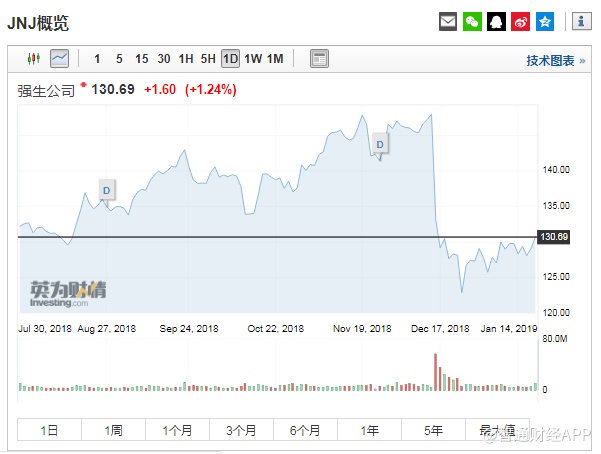Image resolution: width=601 pixels, height=454 pixels.
Task: Share to WeChat via green icon
Action: click(x=472, y=21)
